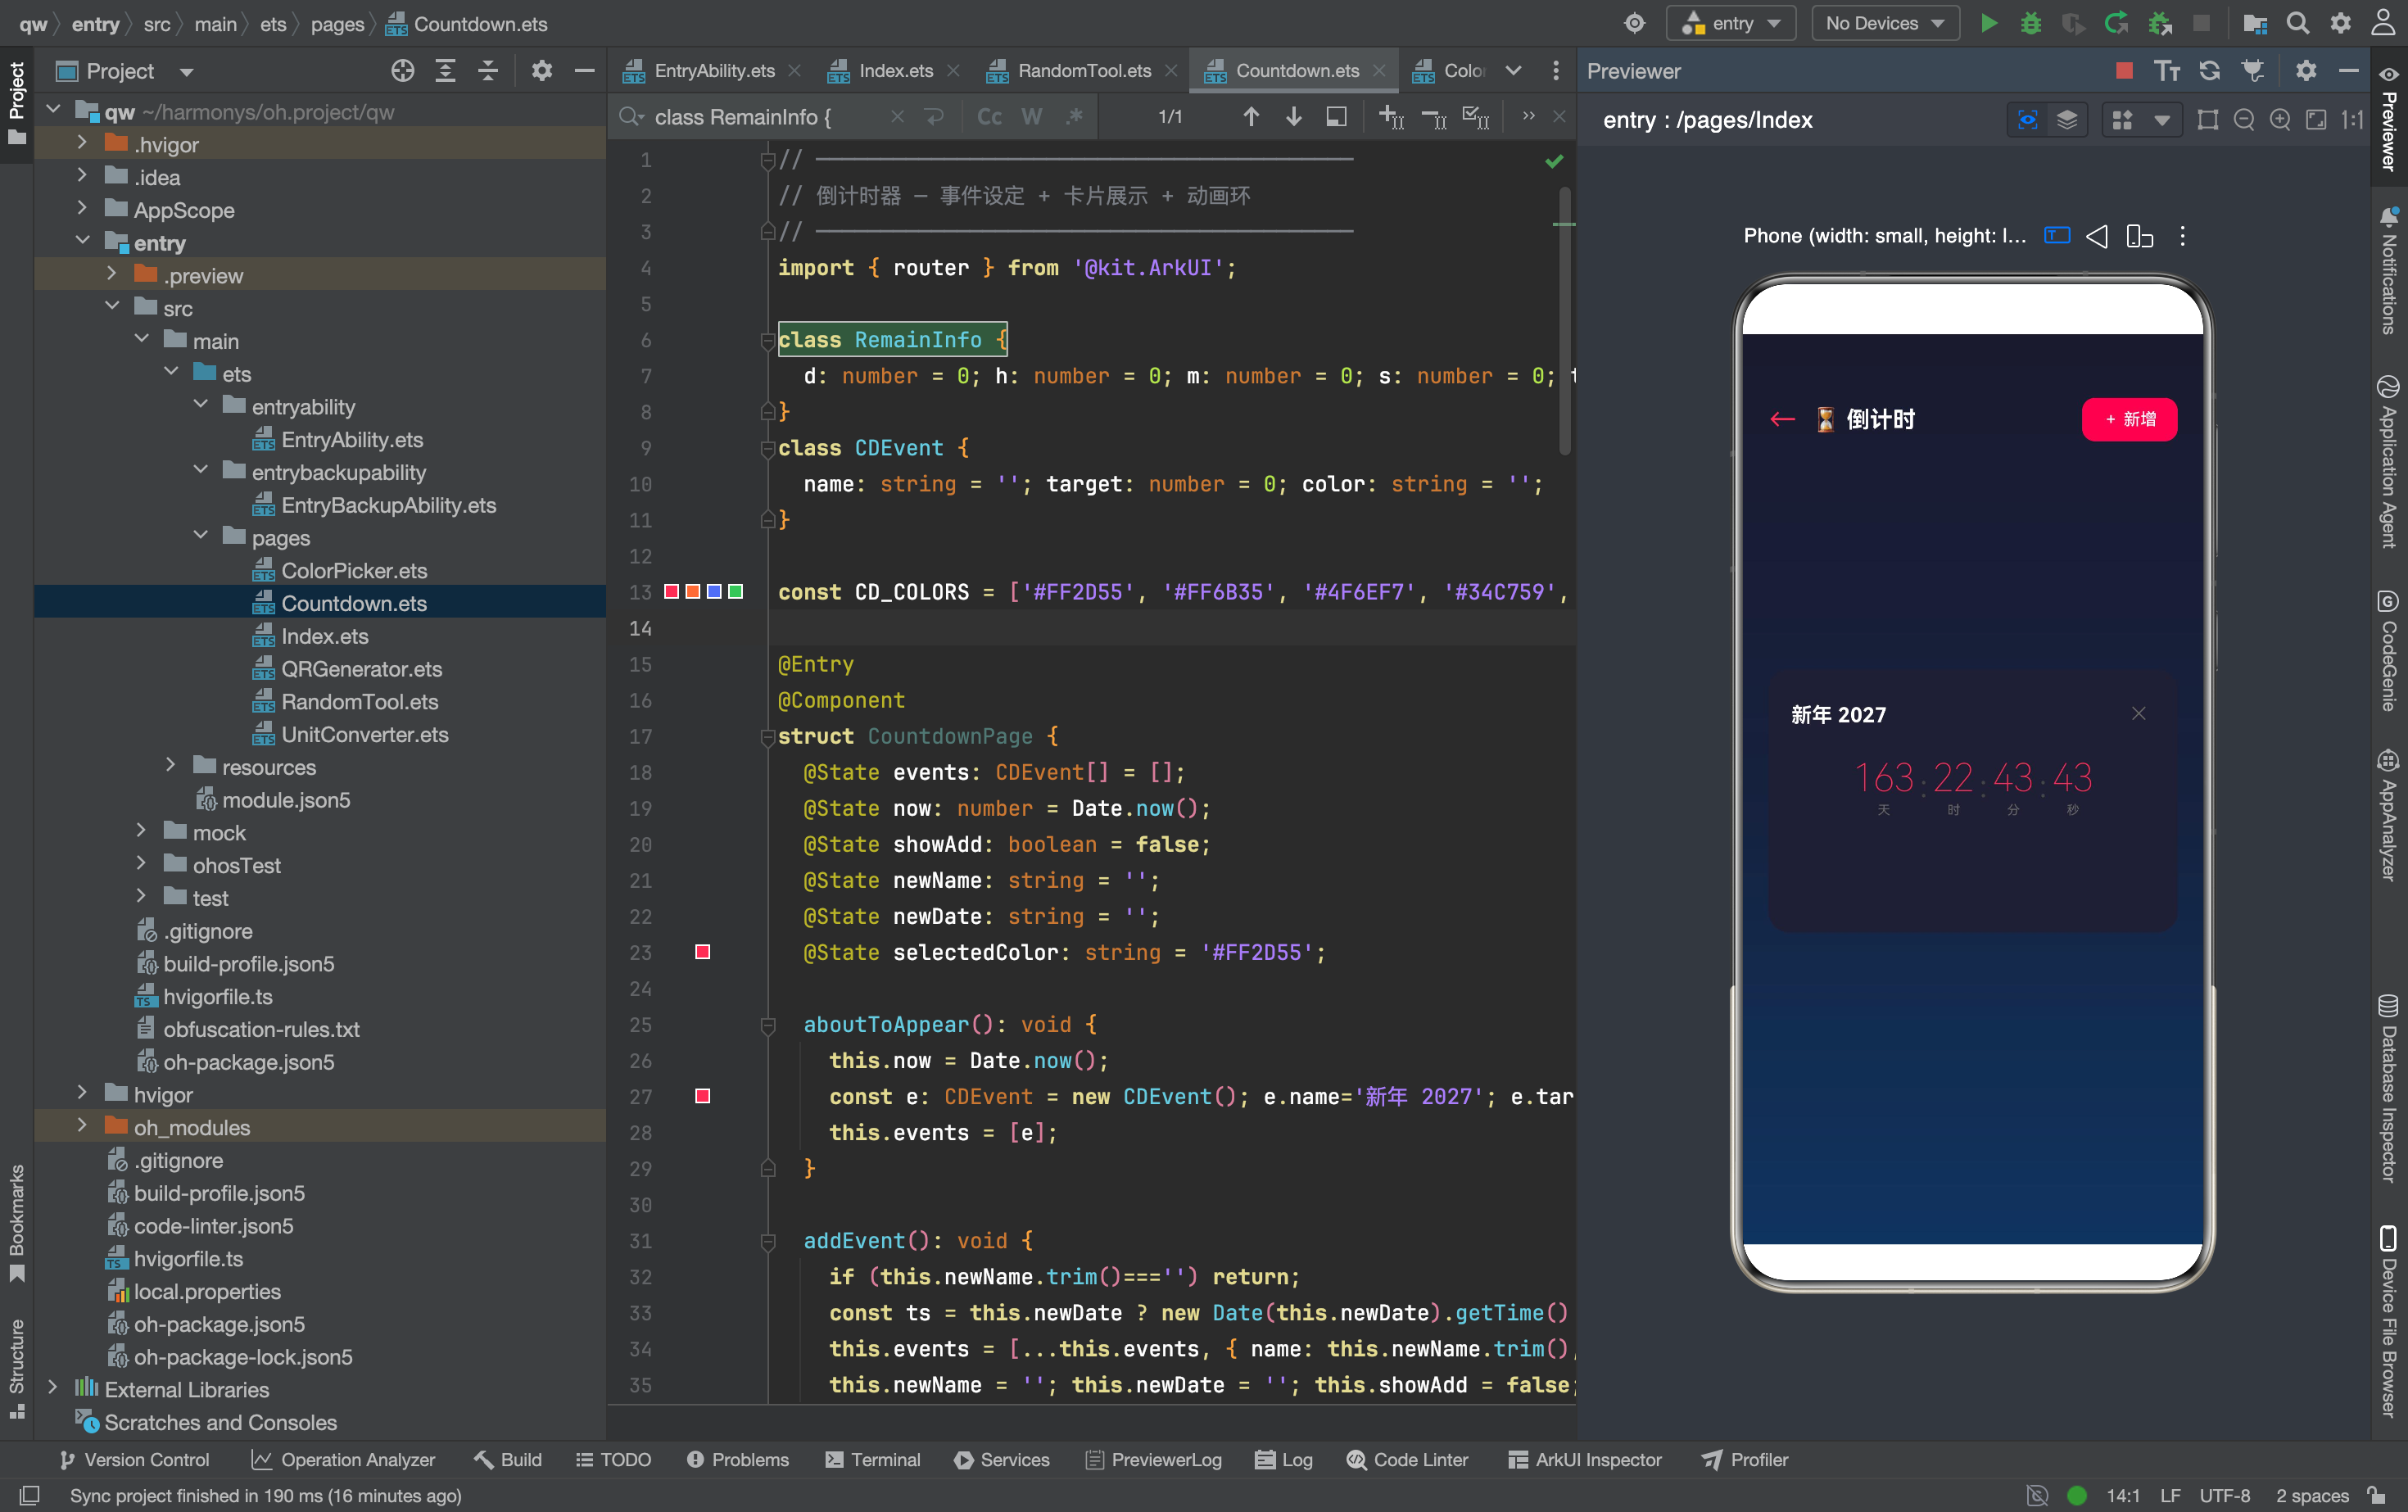Open the Profiler tool window
The image size is (2408, 1512).
click(x=1745, y=1460)
